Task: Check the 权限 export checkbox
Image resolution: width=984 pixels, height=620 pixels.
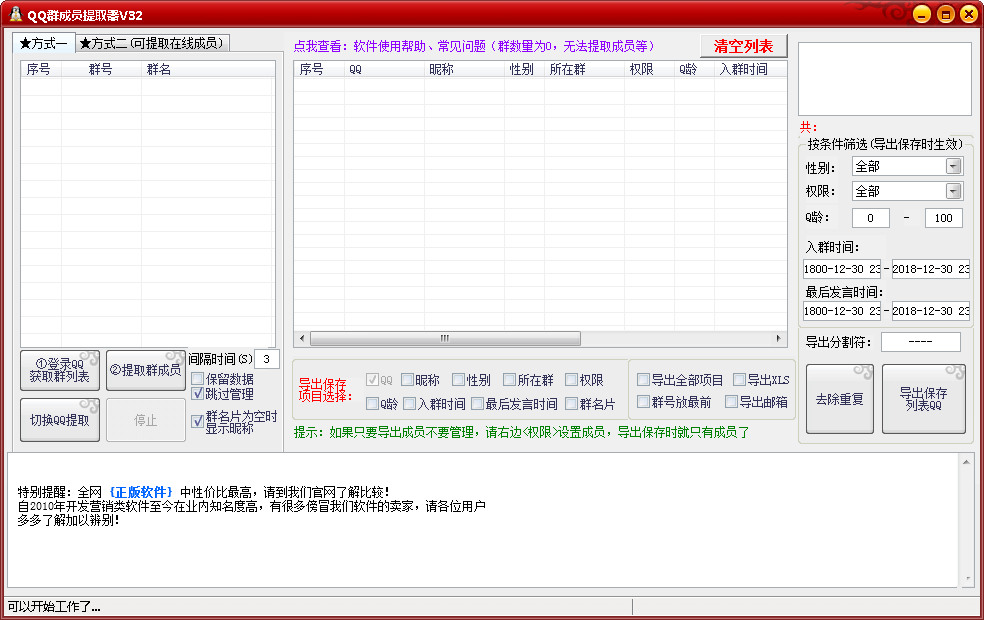Action: [571, 380]
